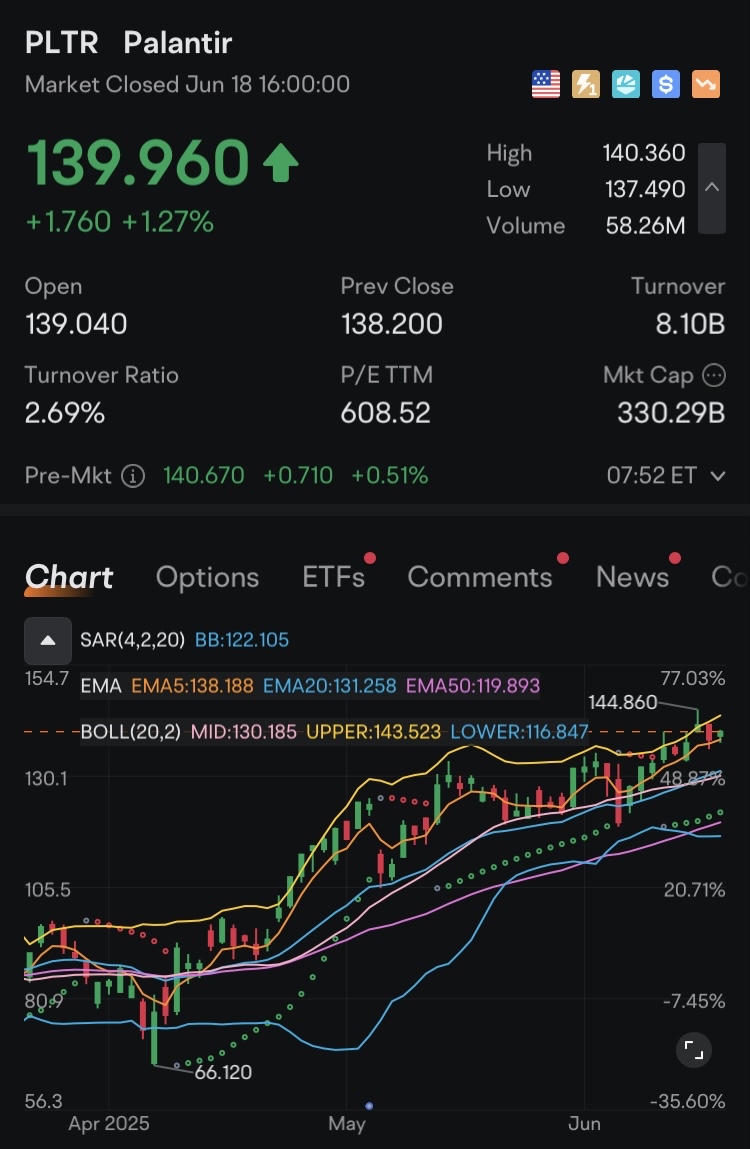The height and width of the screenshot is (1149, 750).
Task: Open the News tab
Action: click(x=633, y=577)
